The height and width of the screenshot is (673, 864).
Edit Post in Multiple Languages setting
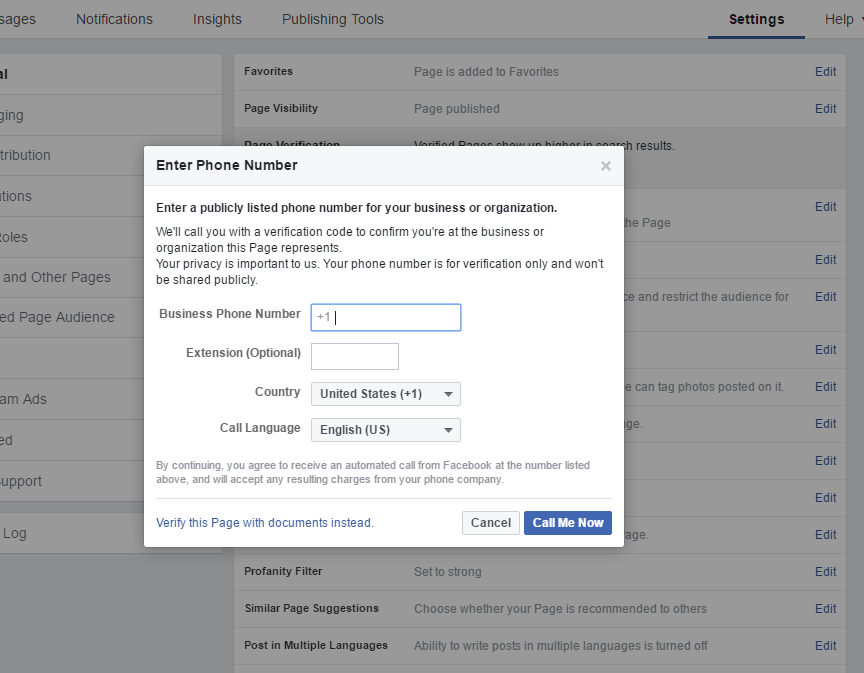tap(825, 645)
